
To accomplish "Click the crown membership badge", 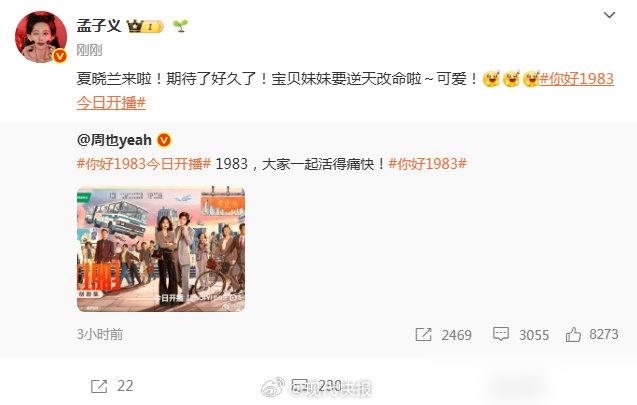I will 145,26.
